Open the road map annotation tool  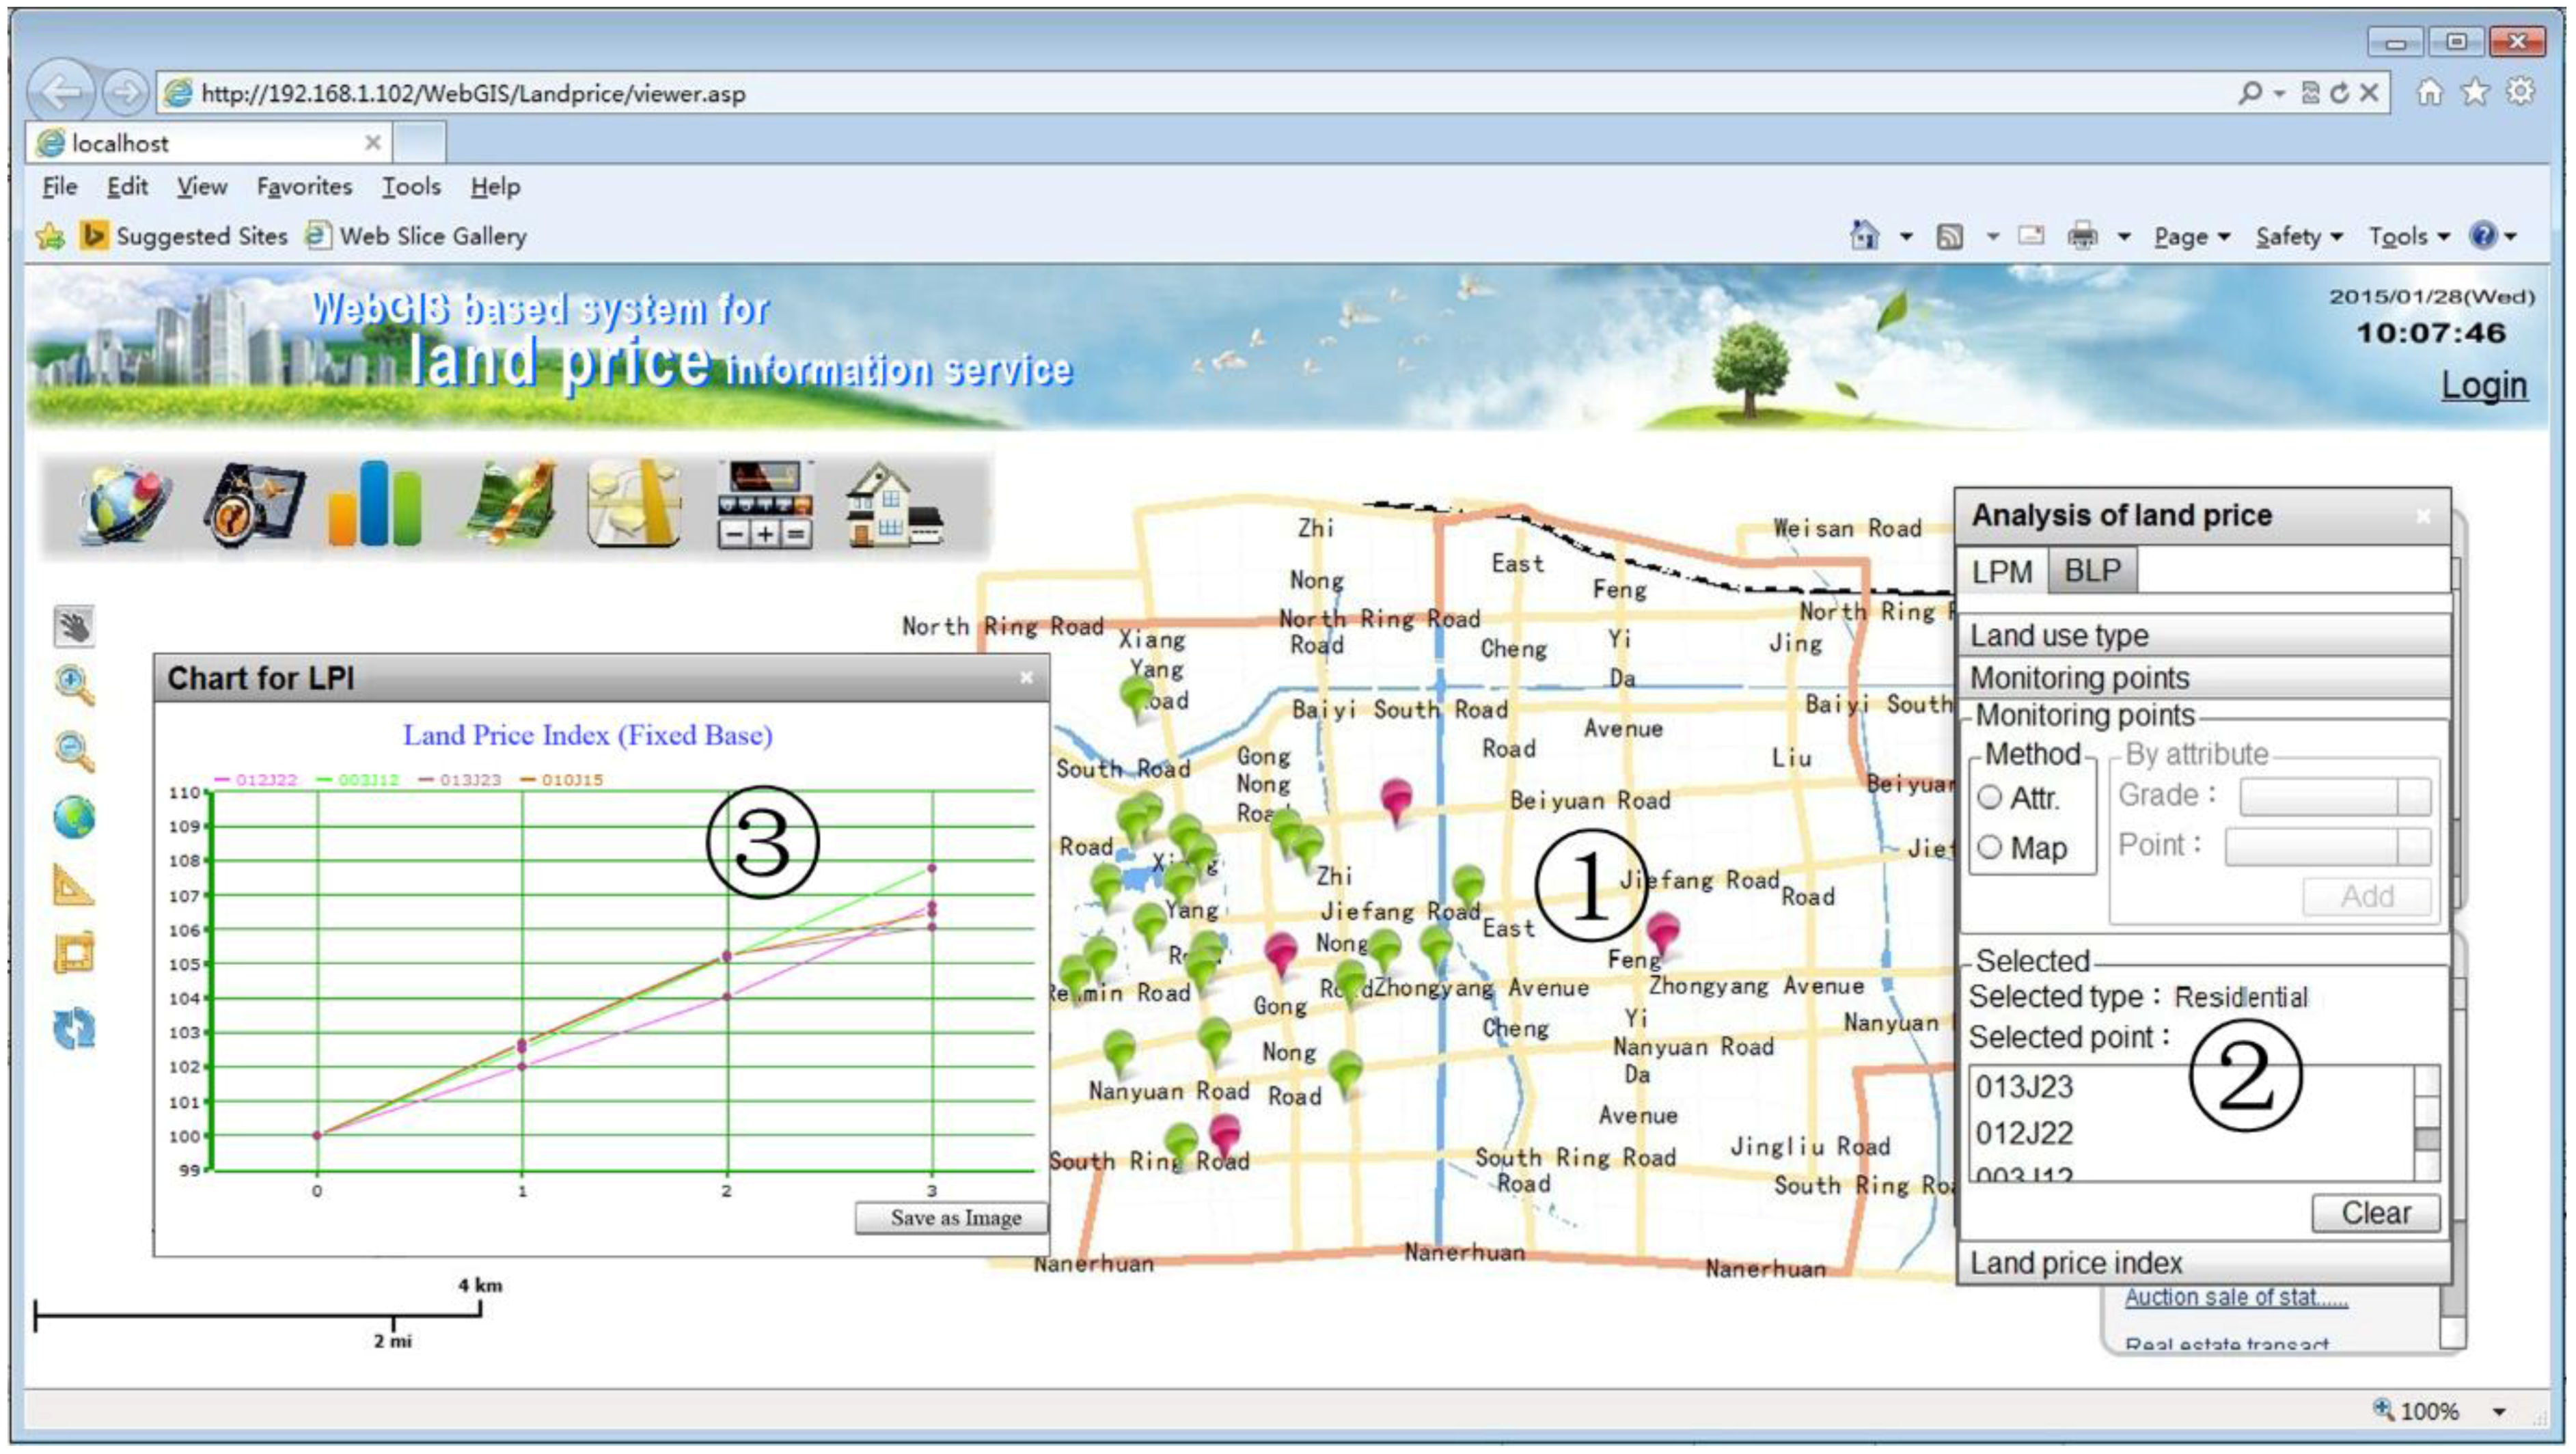pos(634,503)
